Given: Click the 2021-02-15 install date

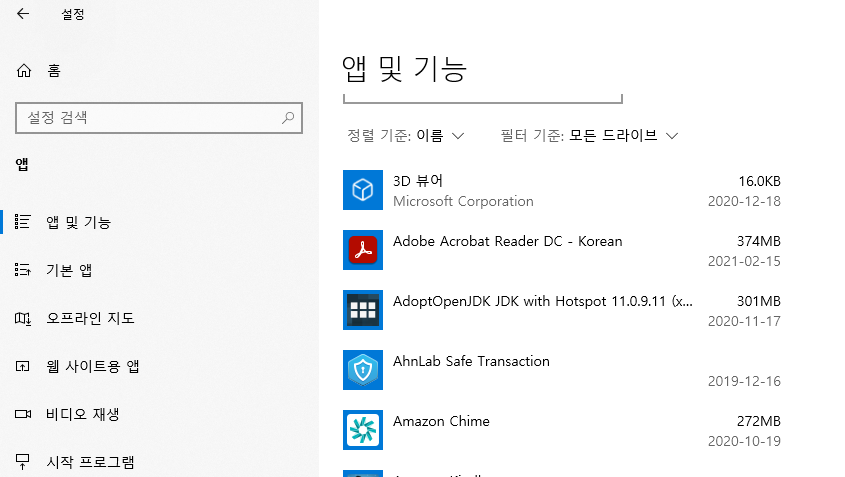Looking at the screenshot, I should coord(744,261).
